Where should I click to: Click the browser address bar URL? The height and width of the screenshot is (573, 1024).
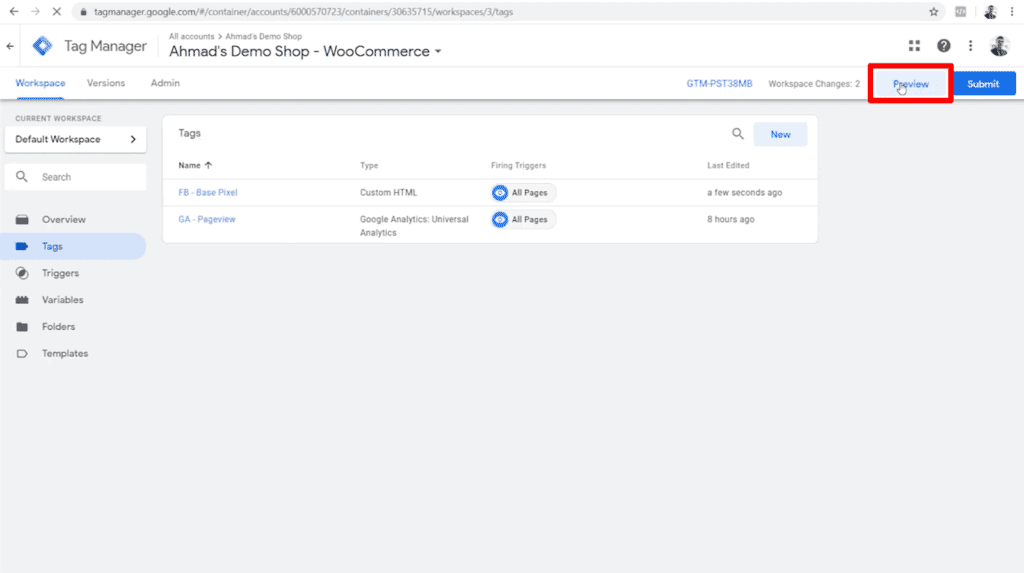[304, 12]
